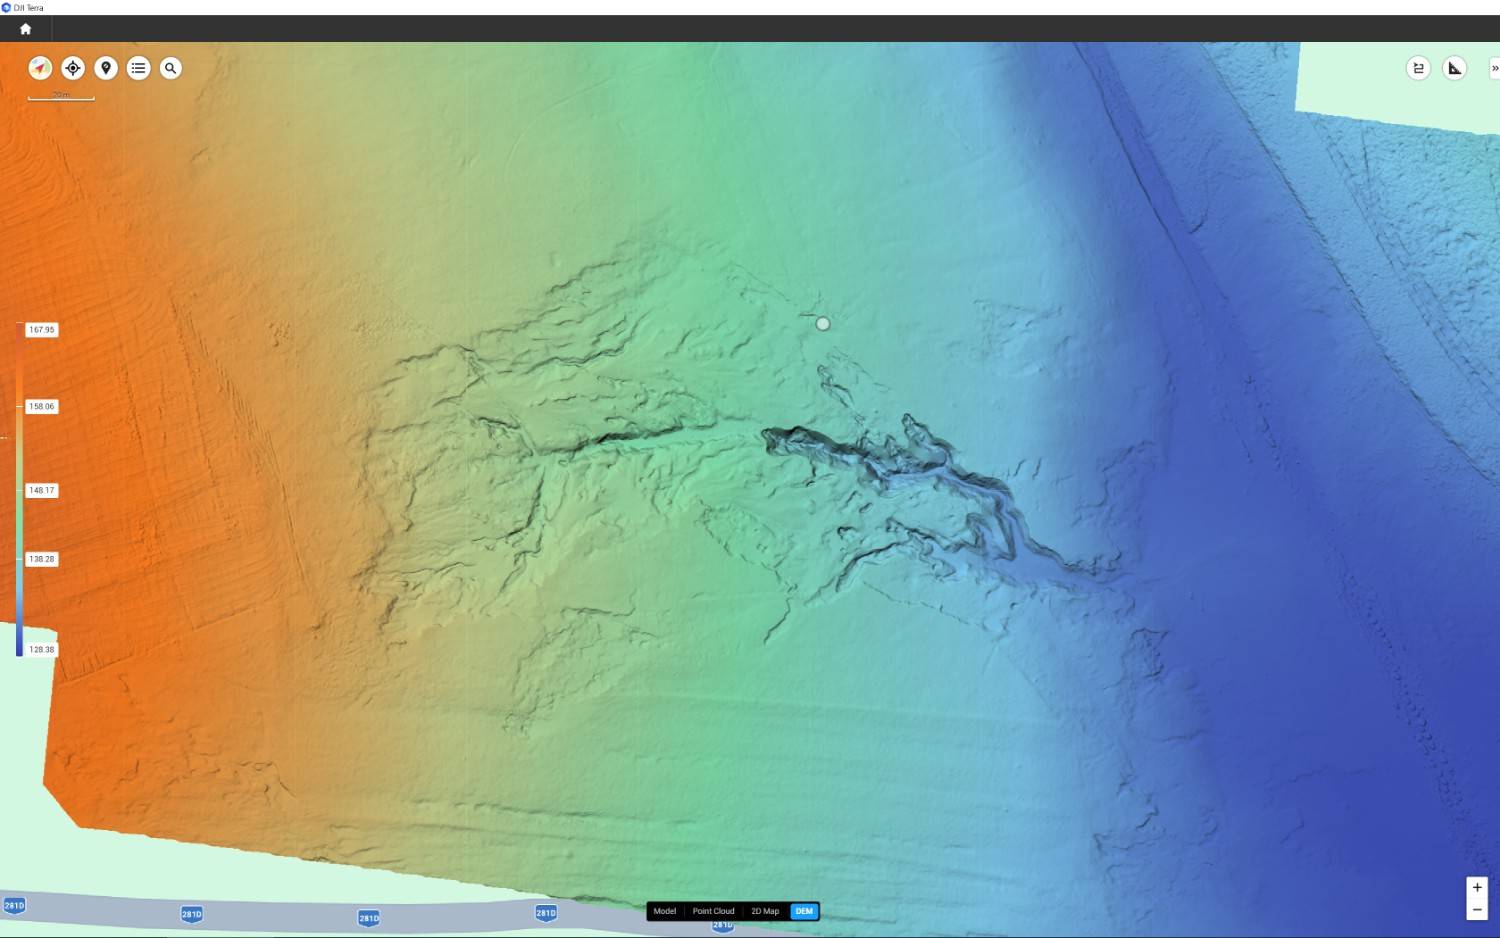Screen dimensions: 1500x938
Task: Zoom in with the plus button
Action: tap(1477, 888)
